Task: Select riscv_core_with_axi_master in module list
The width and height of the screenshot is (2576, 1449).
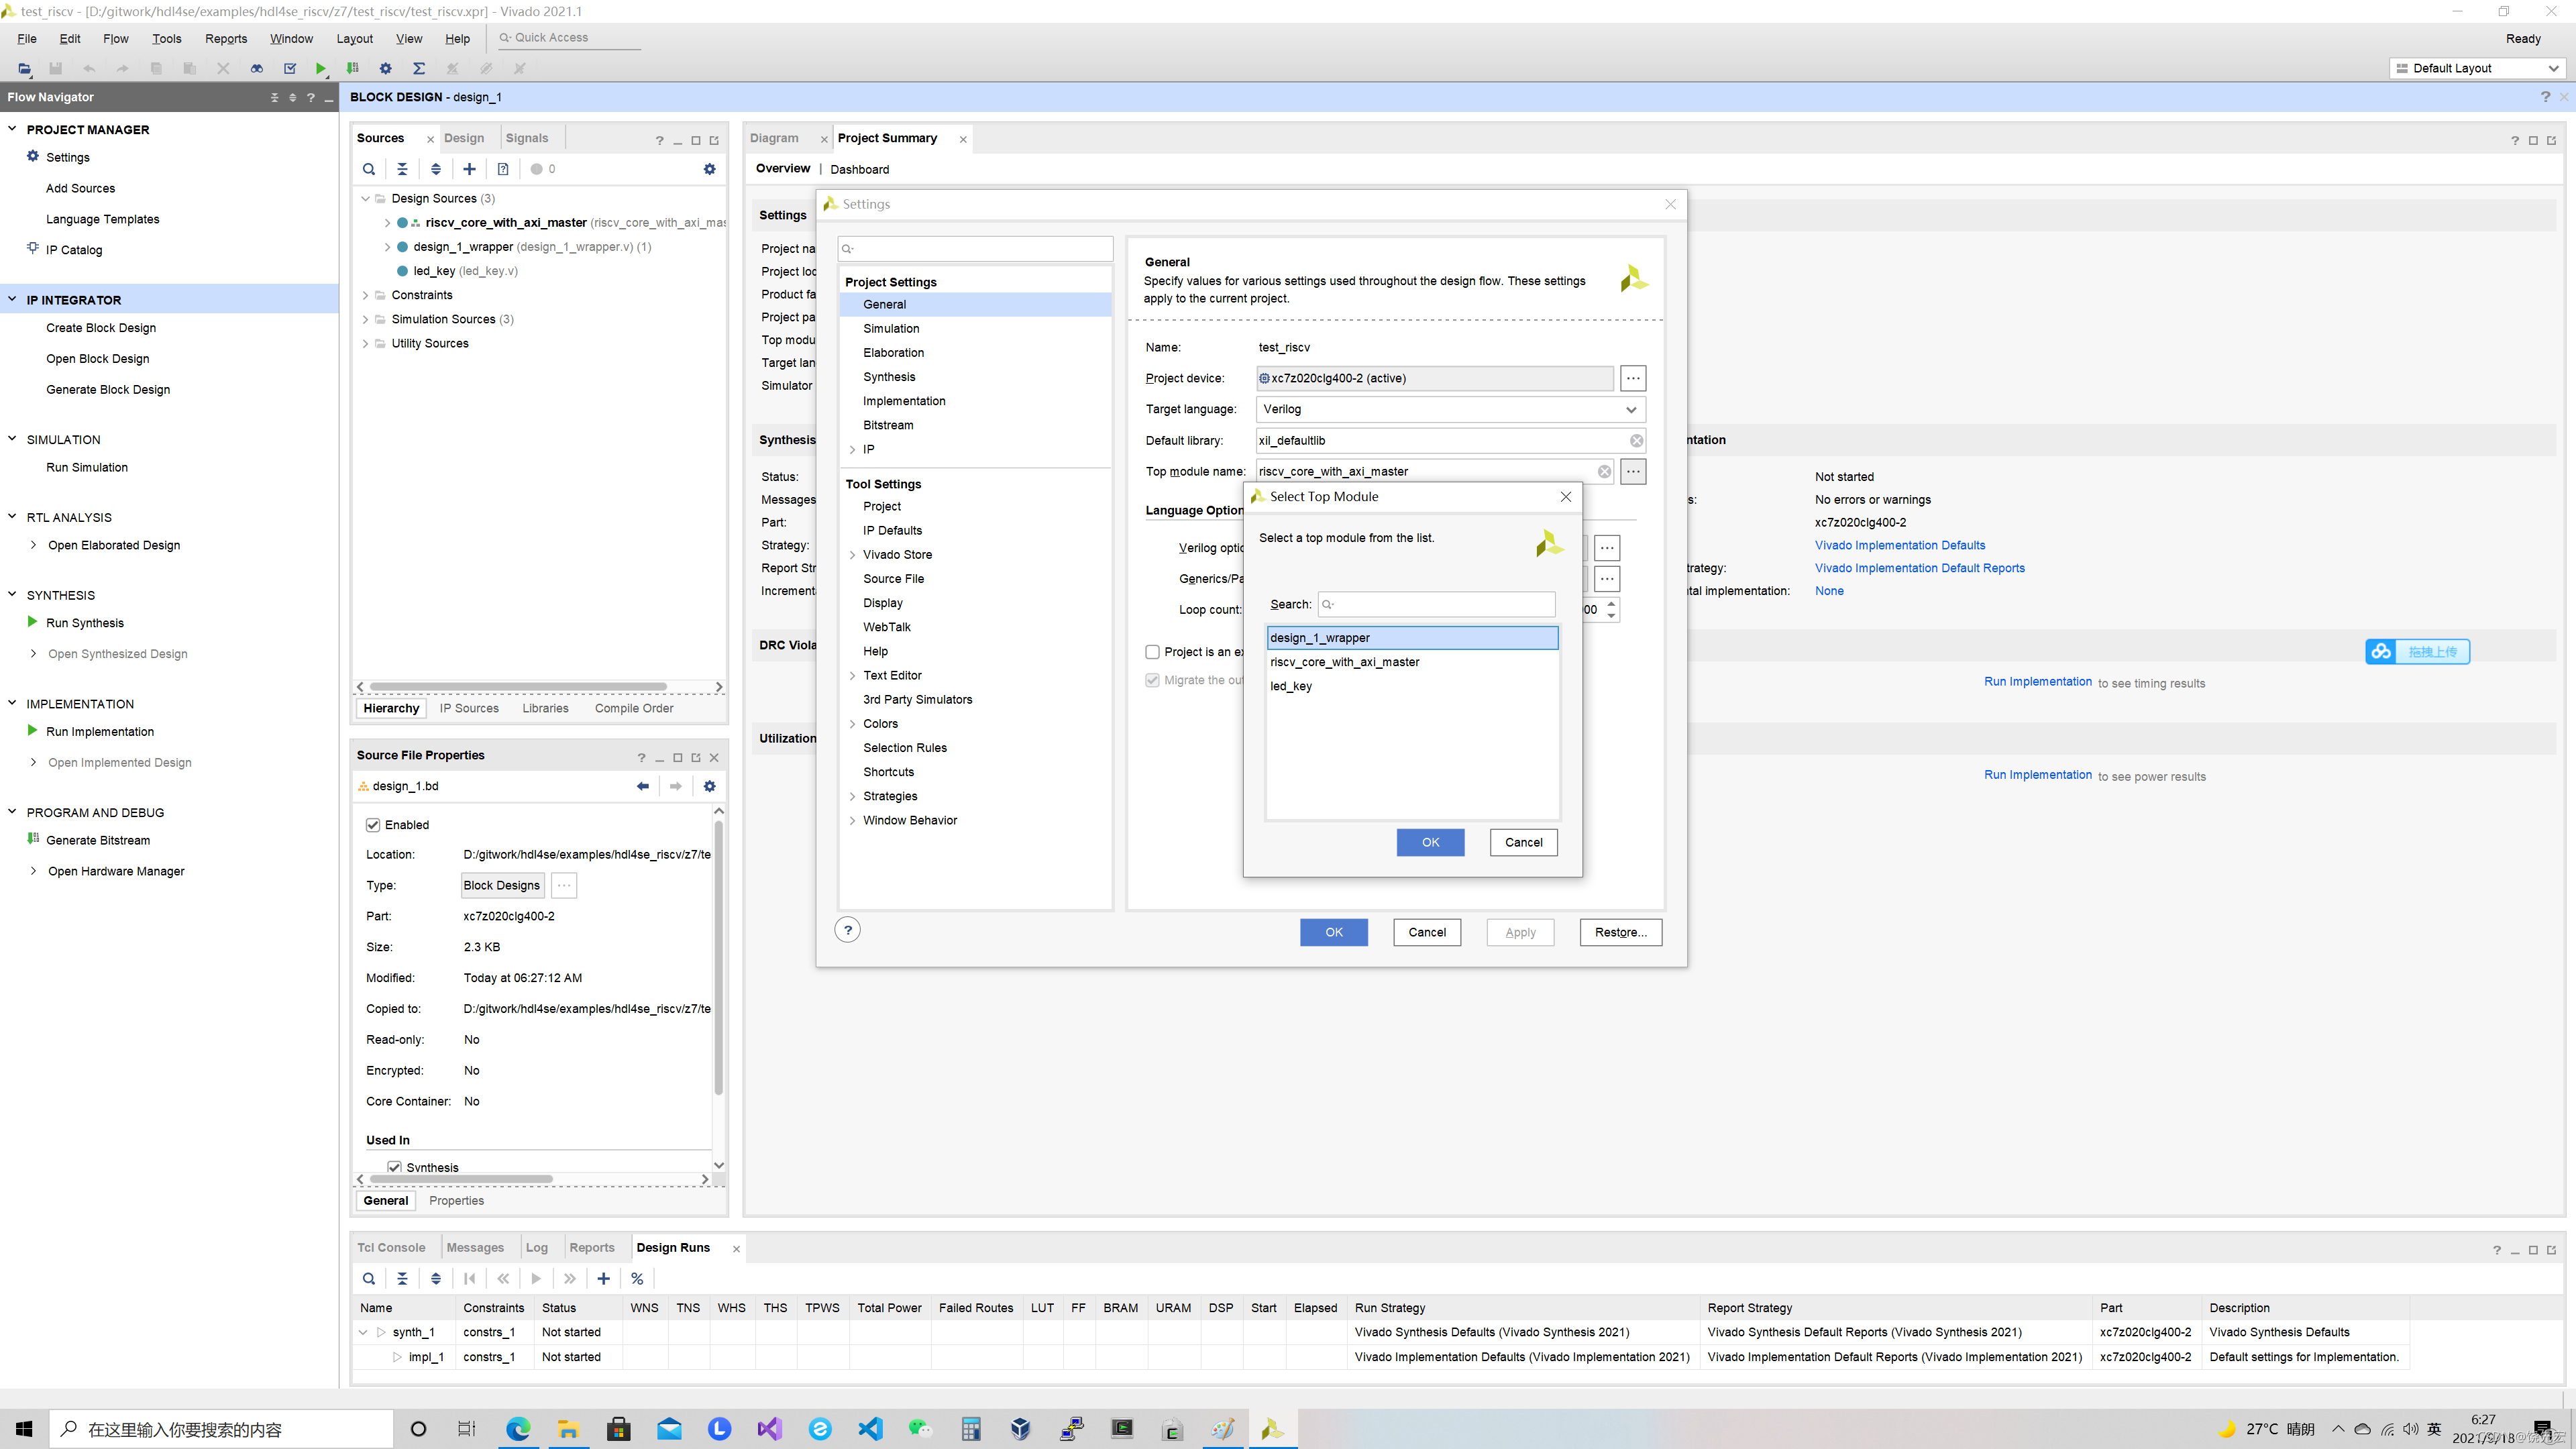Action: coord(1344,662)
